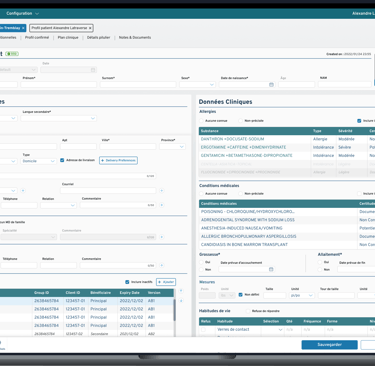Open Verres de contact habit link

tap(233, 329)
